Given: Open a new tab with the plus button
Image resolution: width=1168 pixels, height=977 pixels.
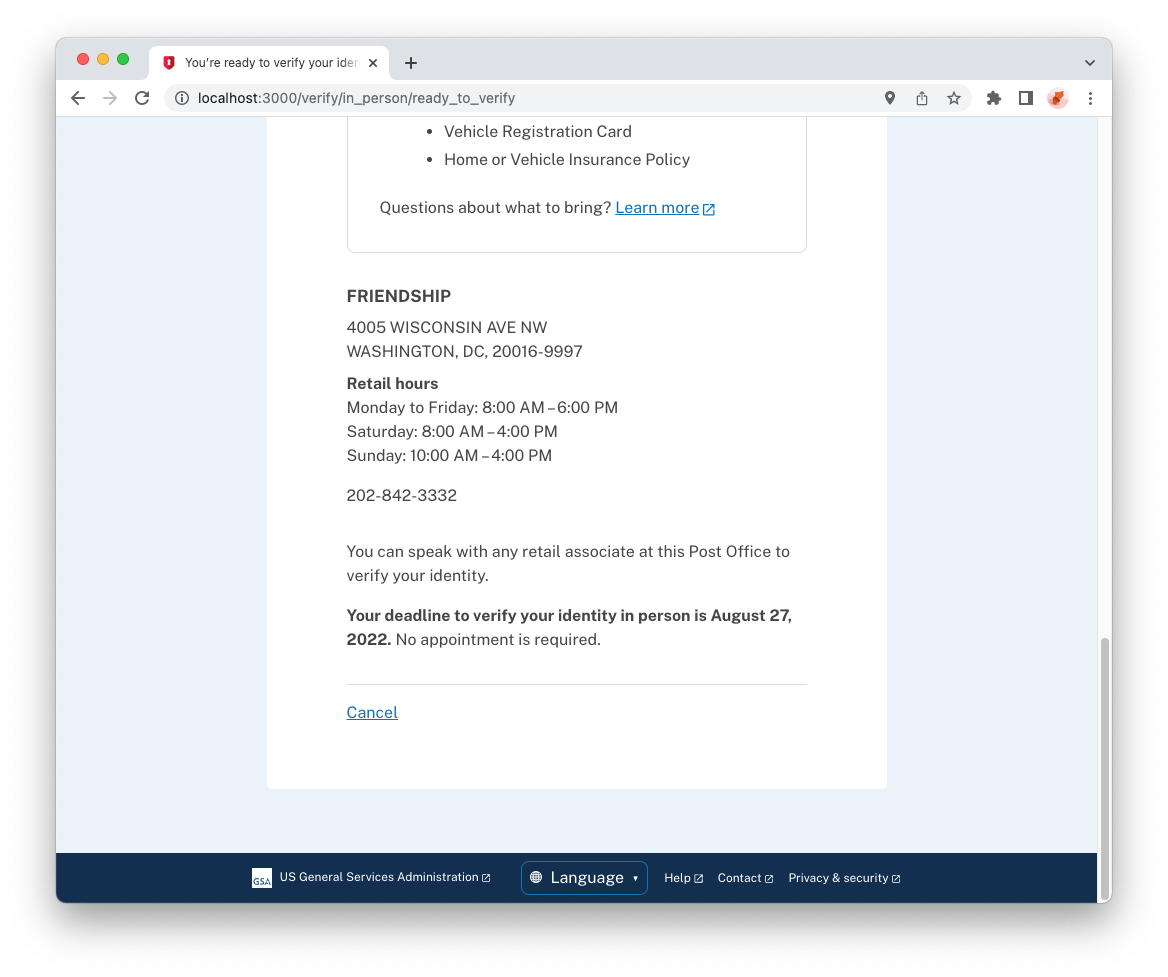Looking at the screenshot, I should 410,63.
